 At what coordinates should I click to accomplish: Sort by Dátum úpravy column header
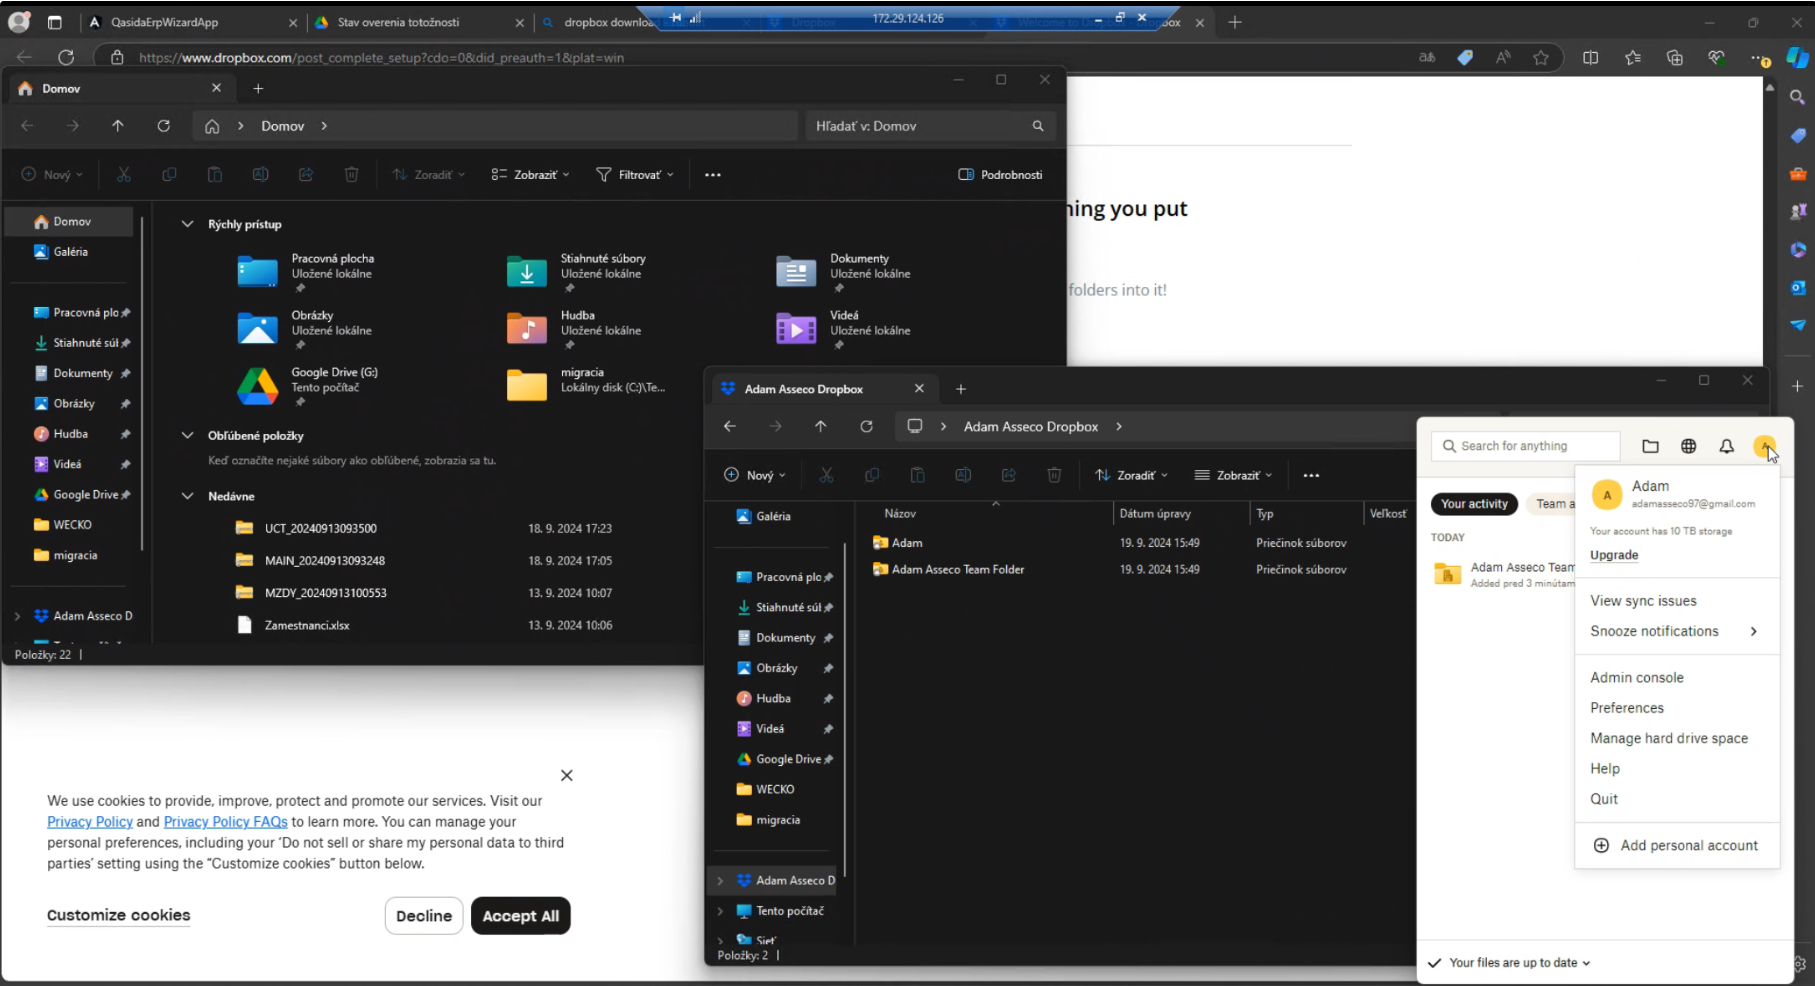(1155, 514)
